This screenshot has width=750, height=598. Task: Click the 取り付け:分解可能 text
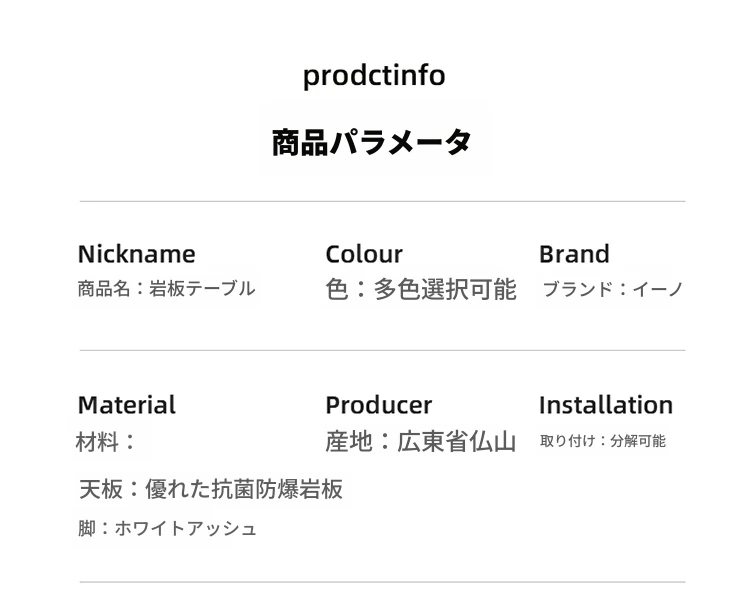pos(602,441)
